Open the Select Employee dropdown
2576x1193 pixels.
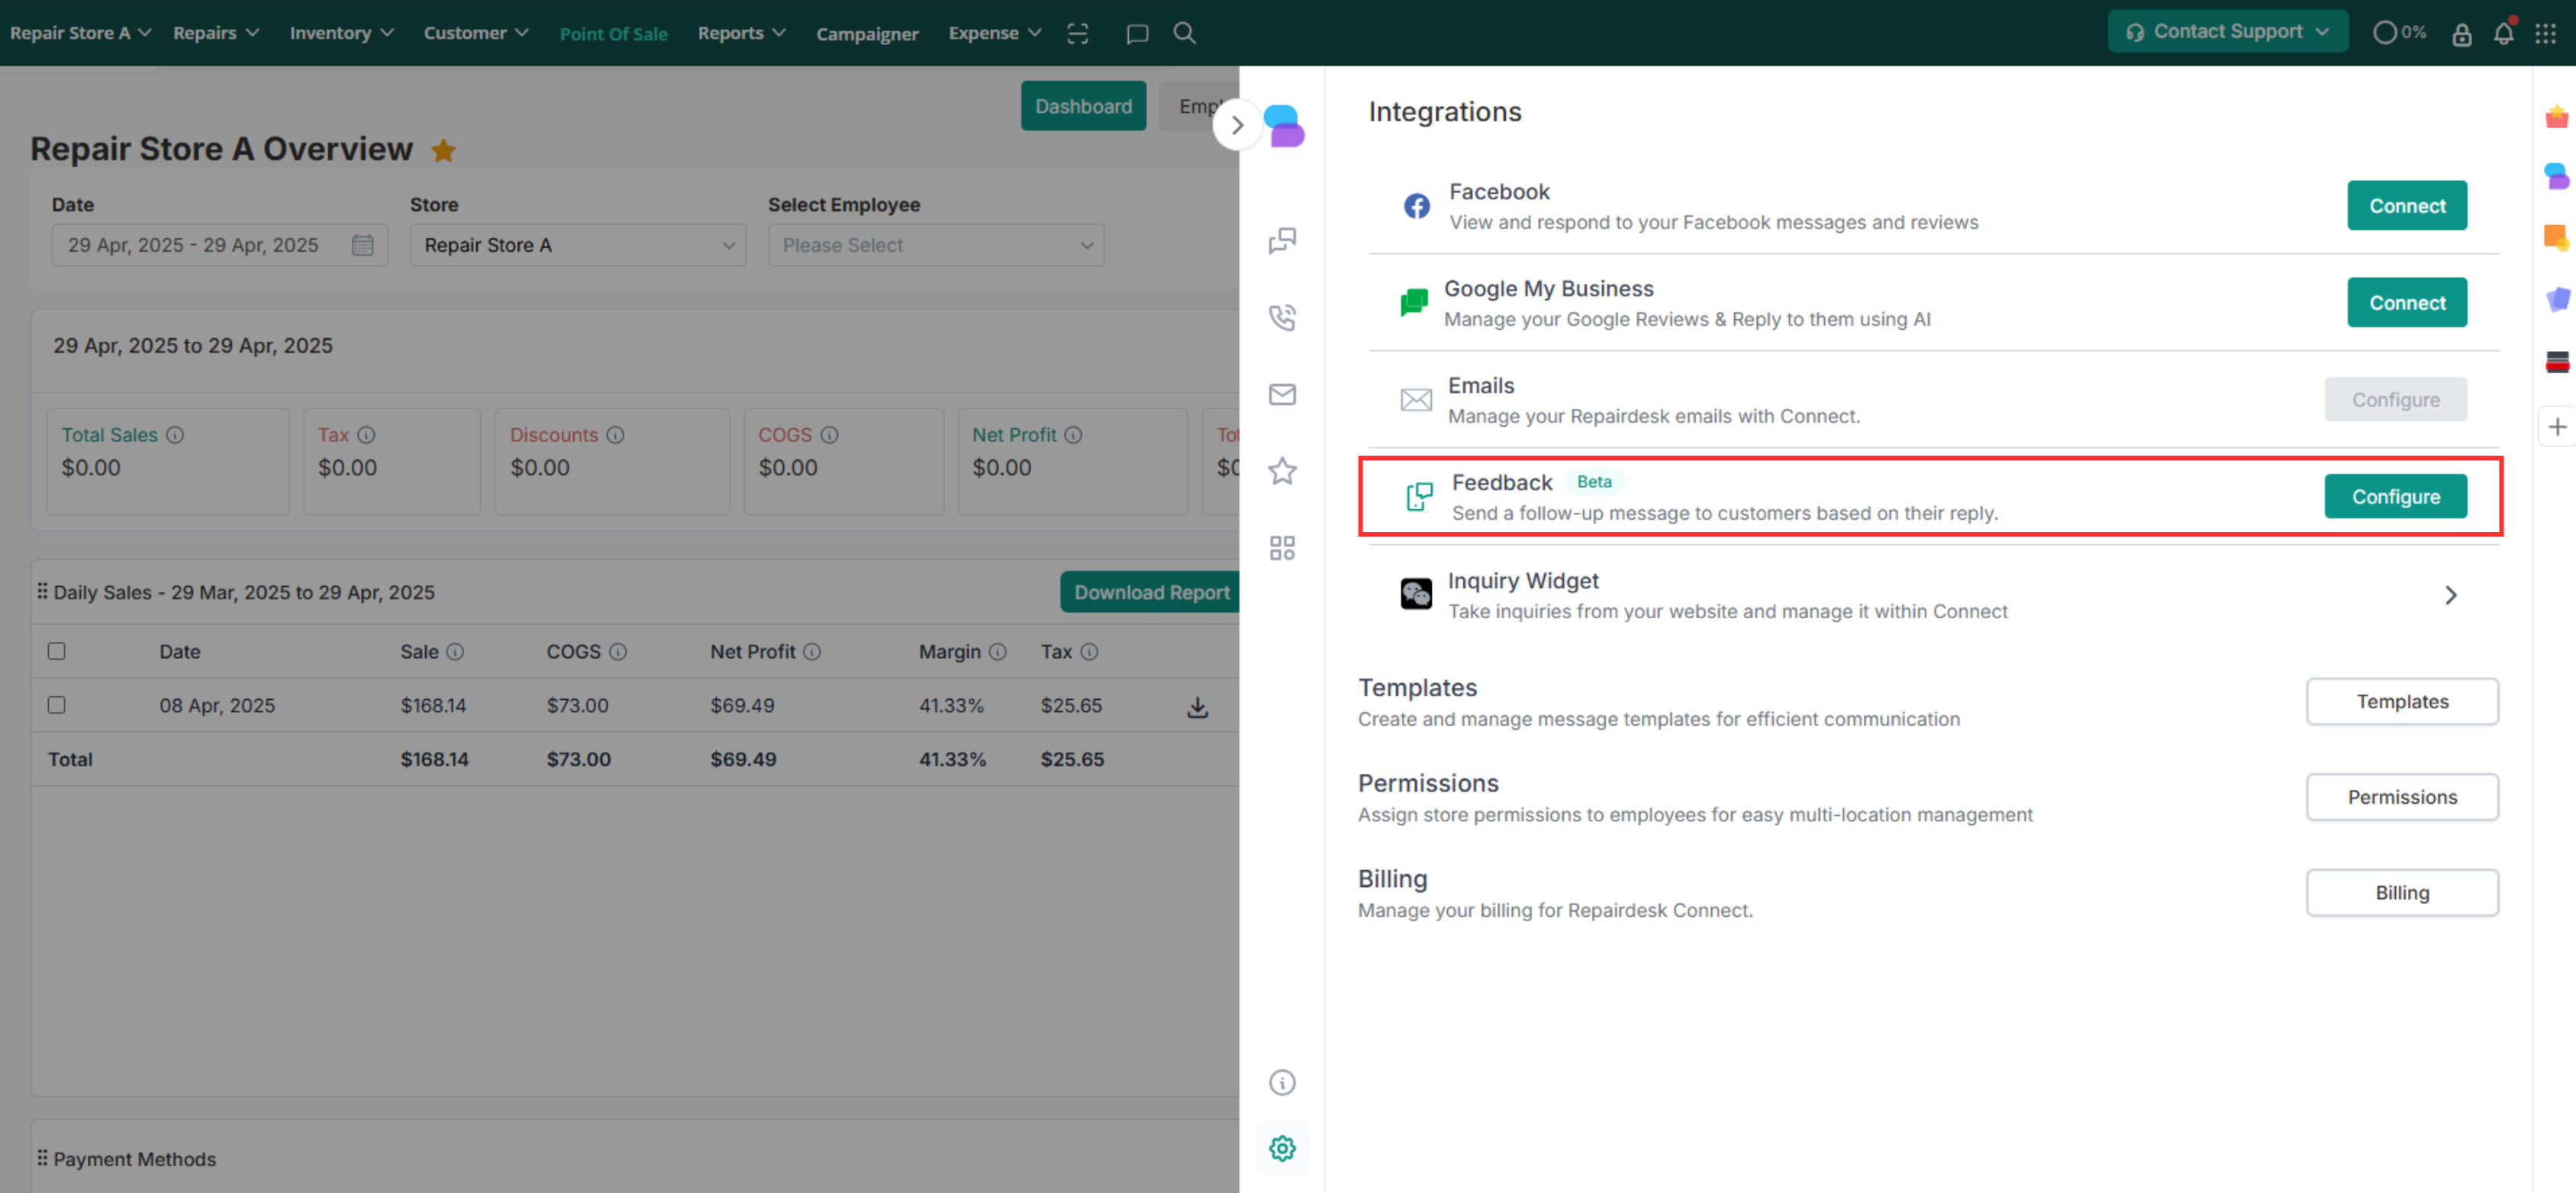coord(935,245)
